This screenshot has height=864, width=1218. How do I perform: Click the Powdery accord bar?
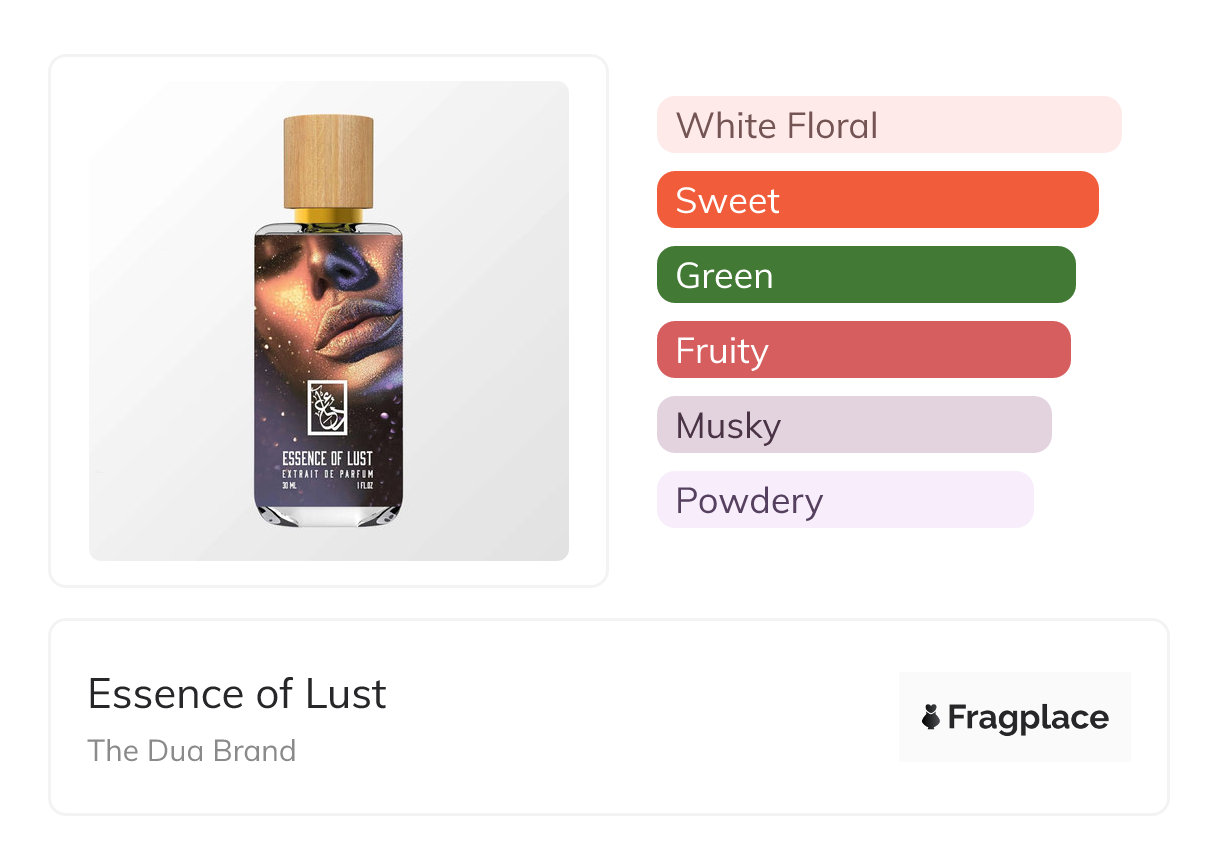pos(844,500)
